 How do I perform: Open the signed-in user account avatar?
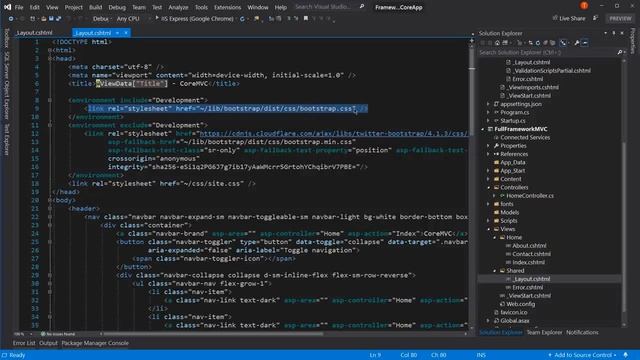coord(584,6)
